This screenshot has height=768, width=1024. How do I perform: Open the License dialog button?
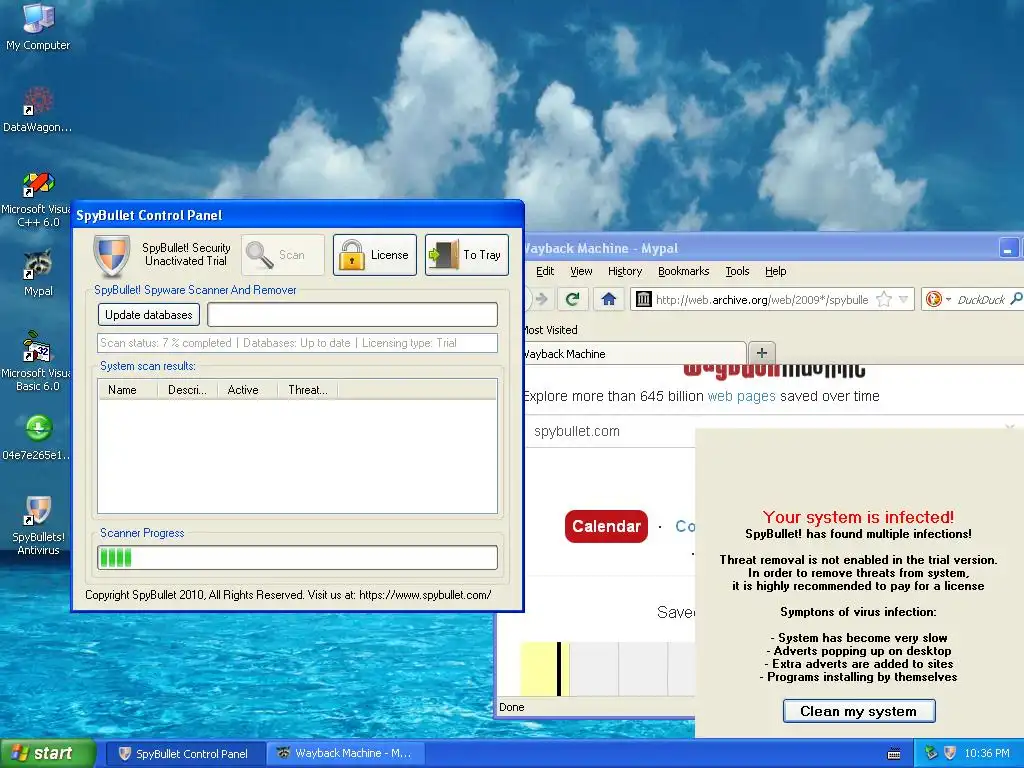pos(375,255)
